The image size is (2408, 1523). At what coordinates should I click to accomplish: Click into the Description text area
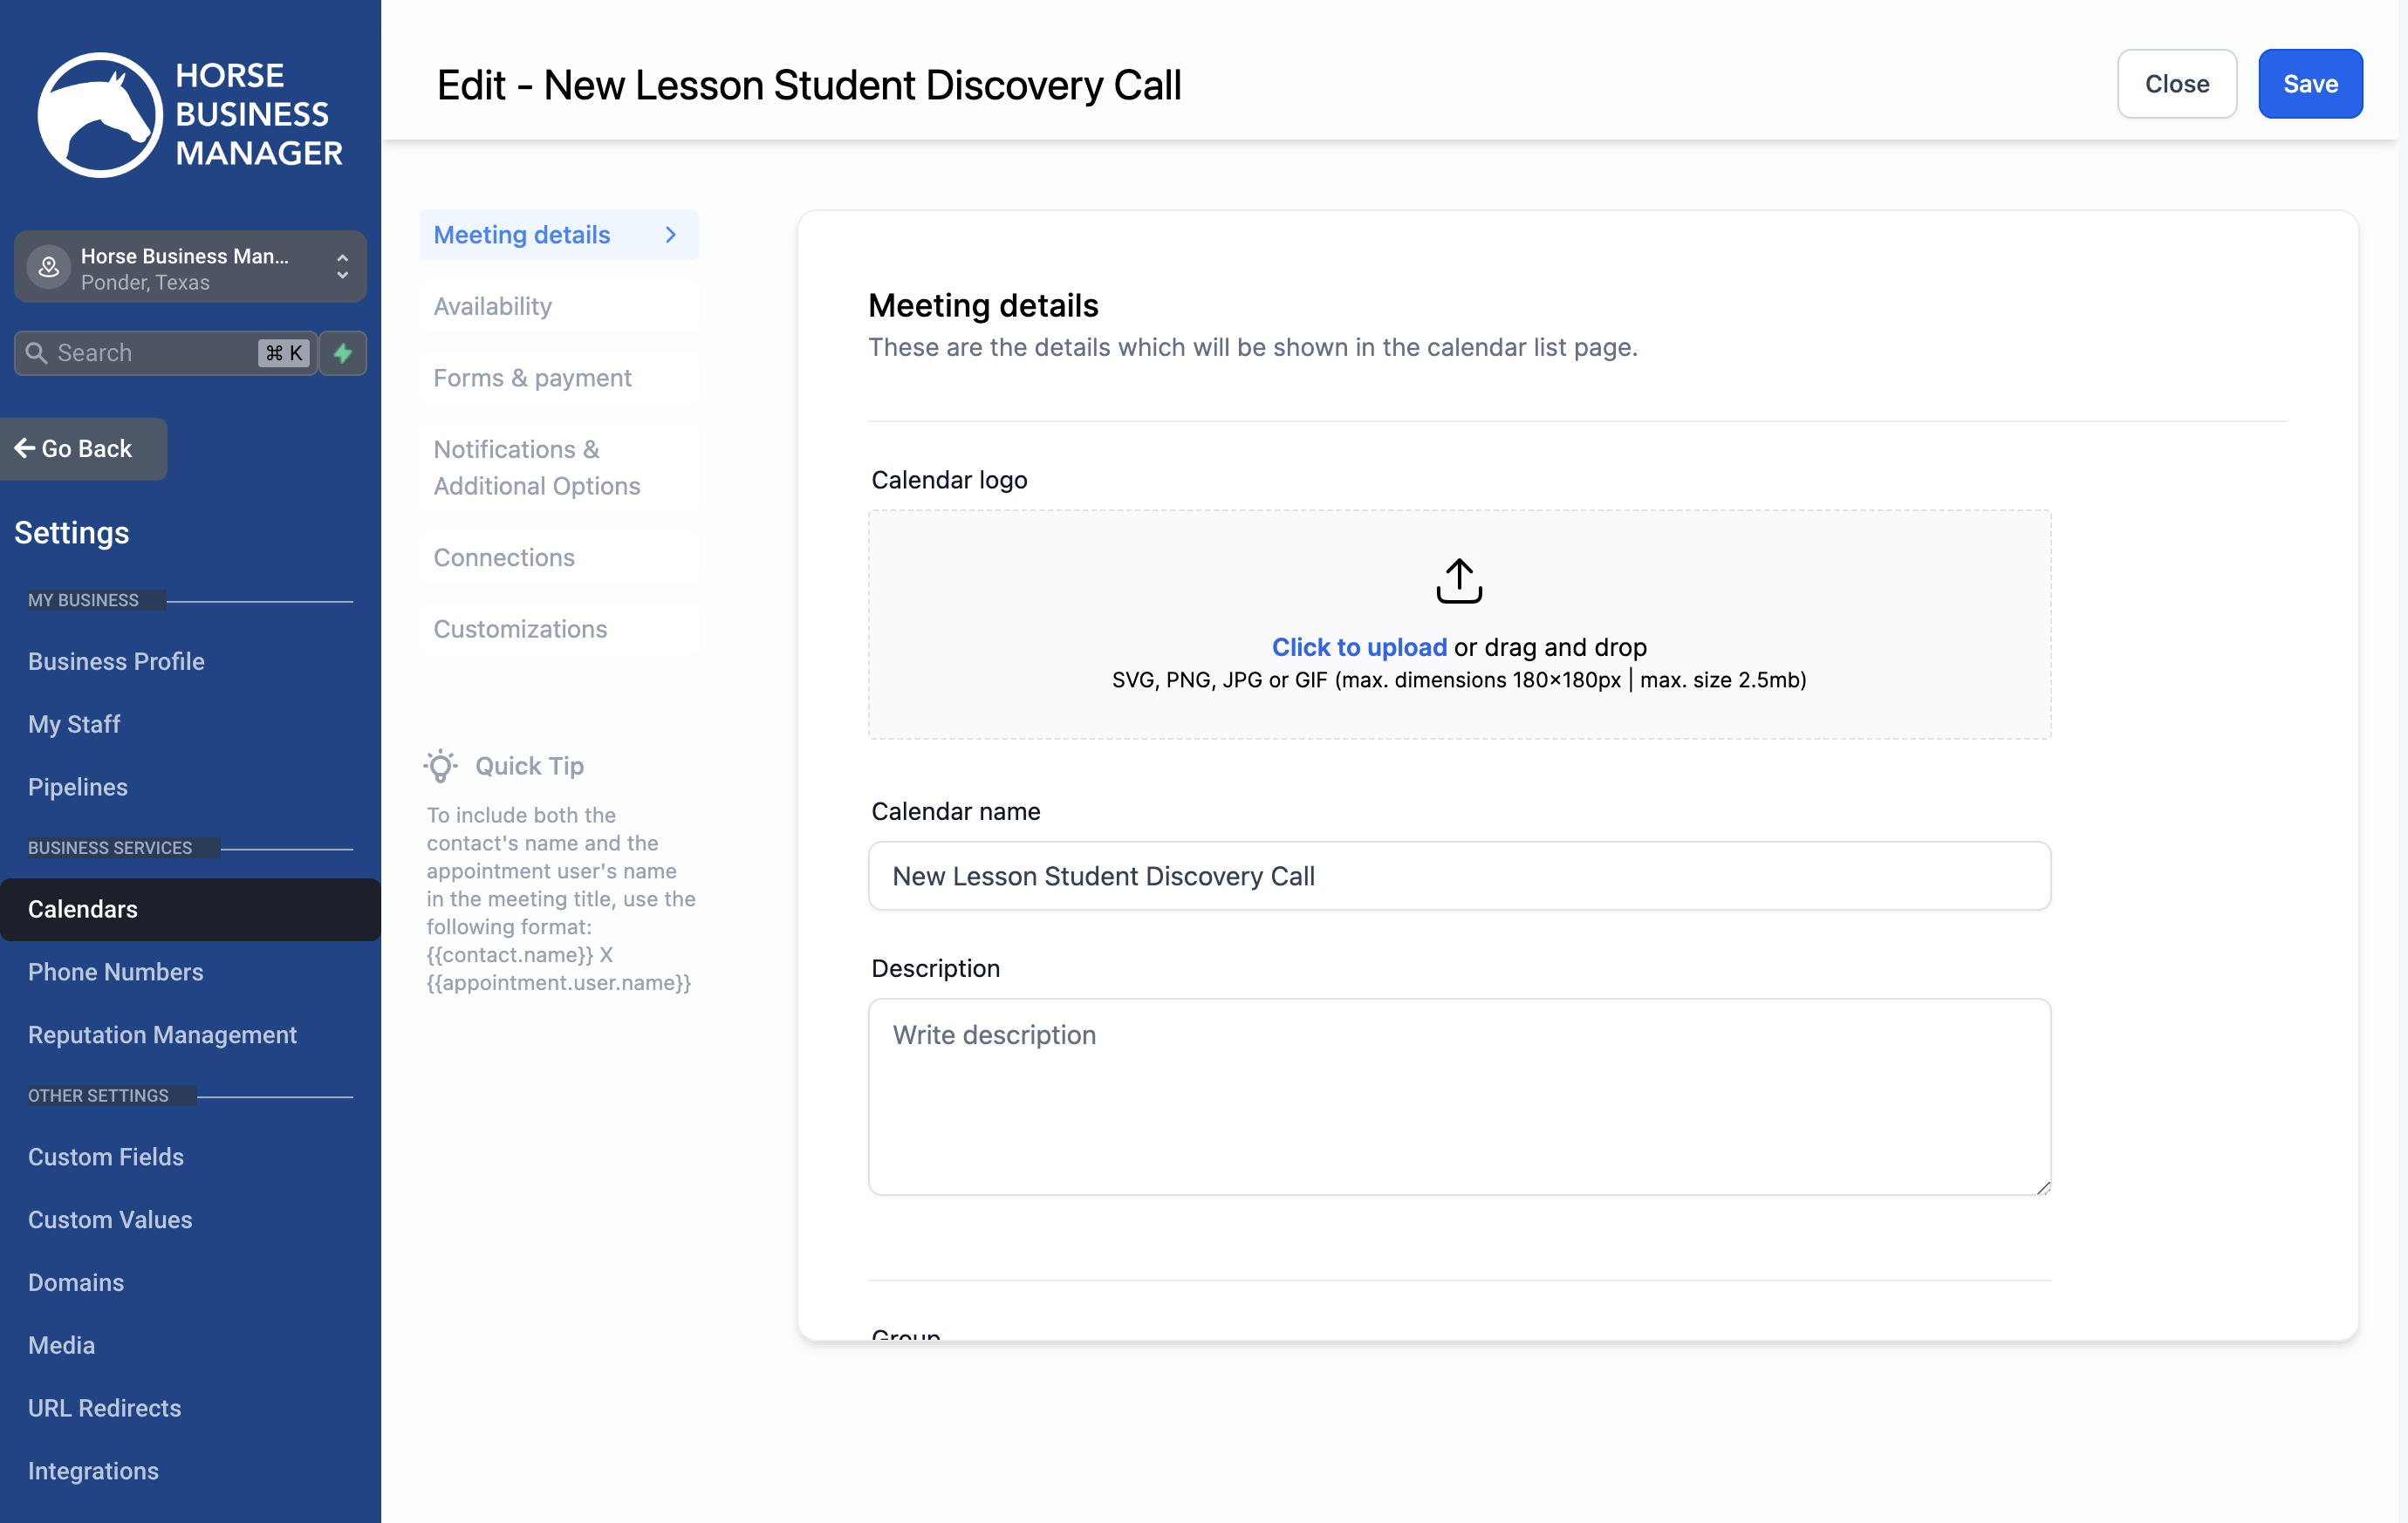tap(1459, 1096)
